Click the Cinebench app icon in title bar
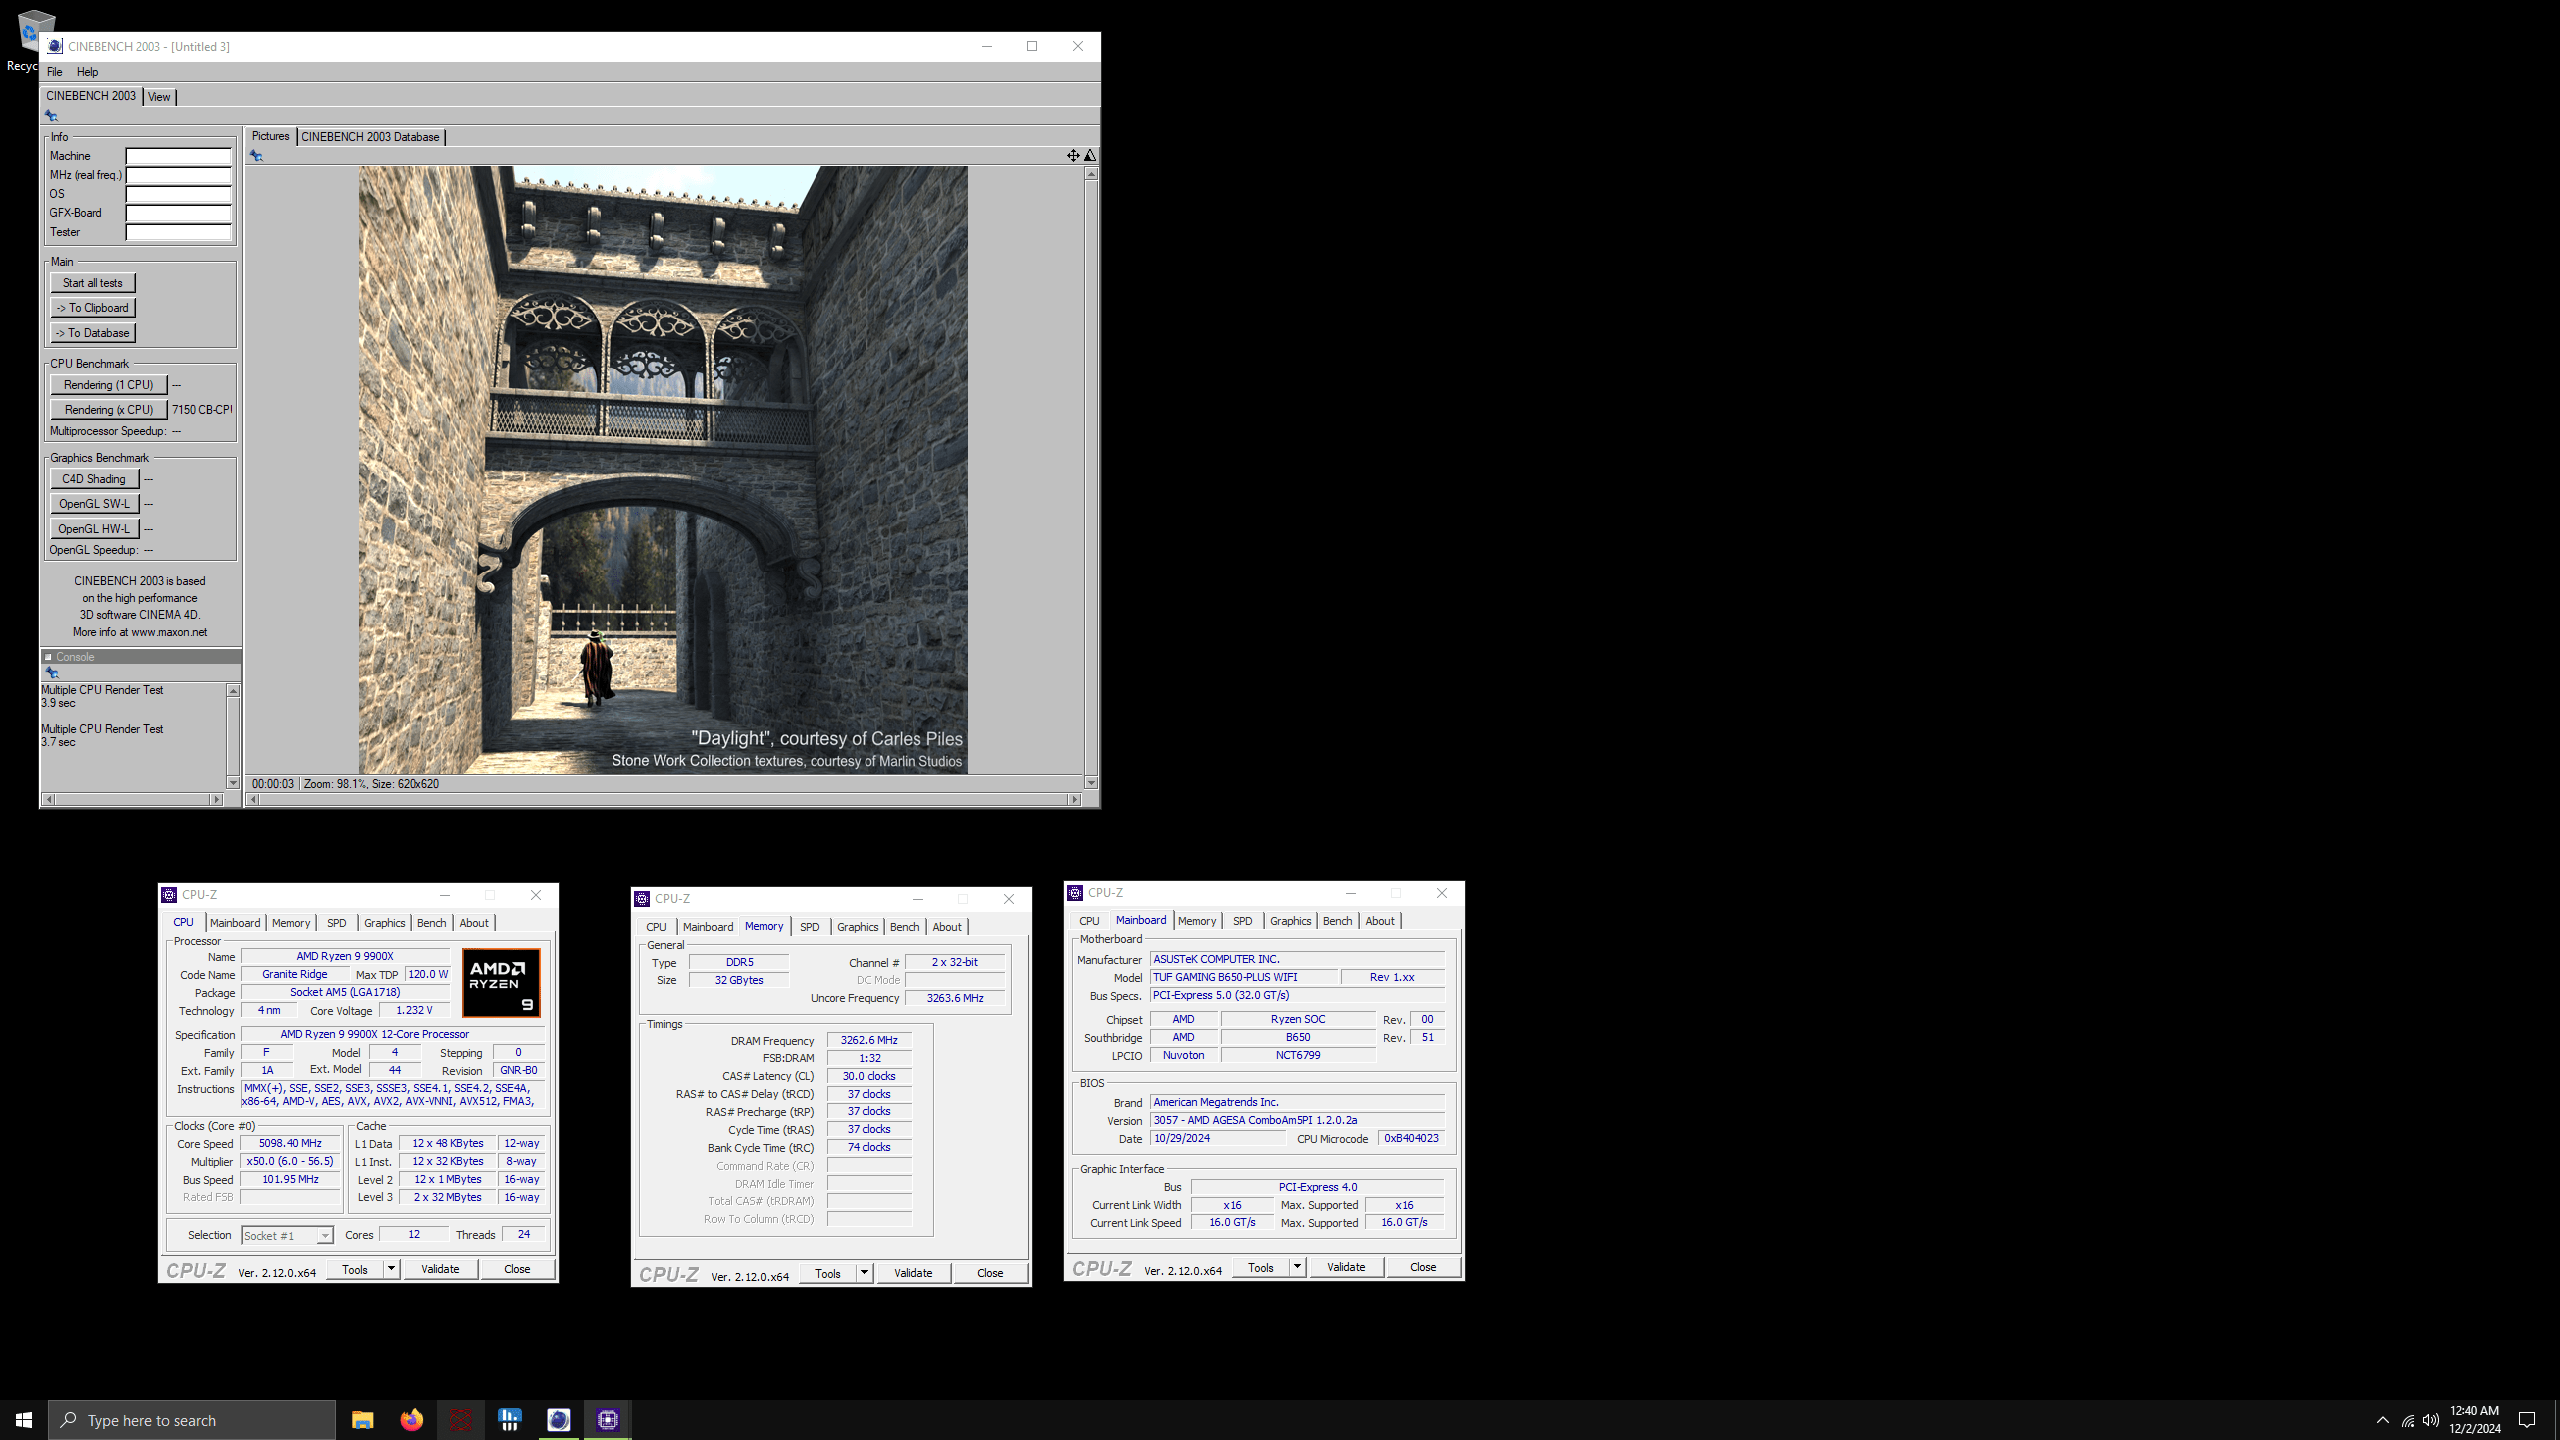2560x1440 pixels. (55, 46)
